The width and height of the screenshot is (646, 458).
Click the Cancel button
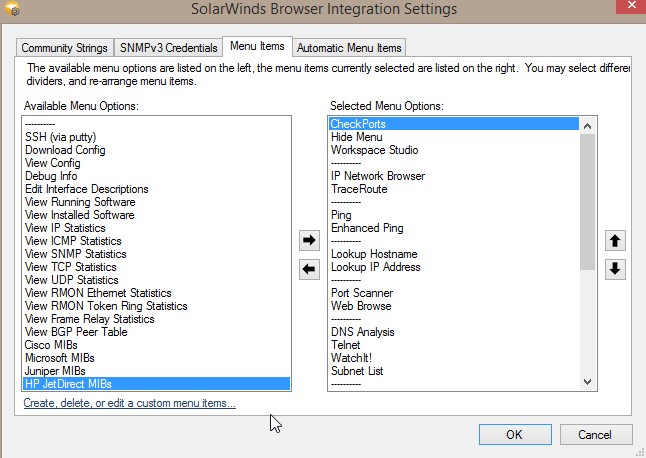click(x=595, y=435)
